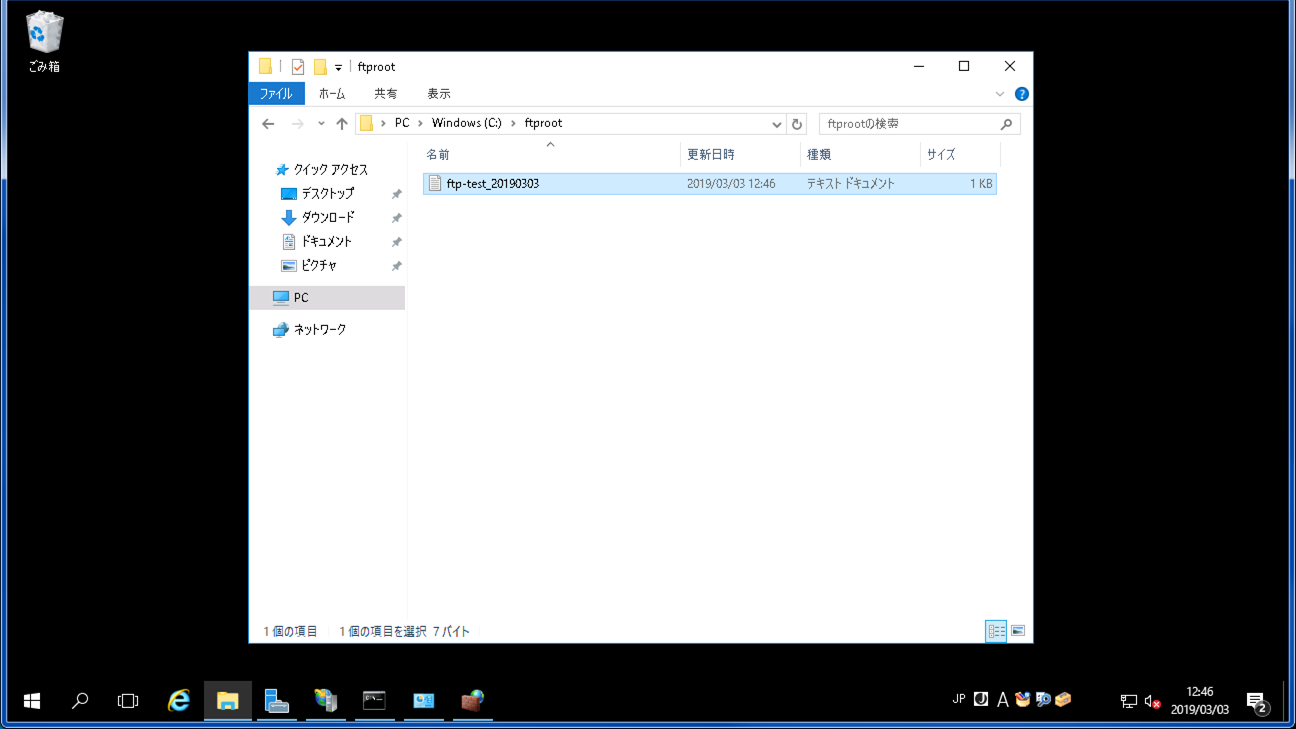Screen dimensions: 1296x729
Task: Click the ftproot breadcrumb segment
Action: (543, 123)
